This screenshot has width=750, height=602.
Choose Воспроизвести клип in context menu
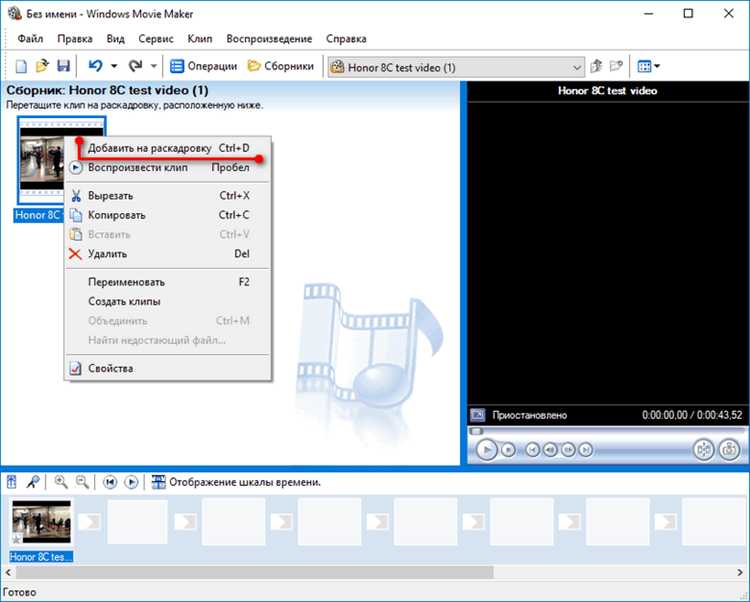(x=168, y=167)
